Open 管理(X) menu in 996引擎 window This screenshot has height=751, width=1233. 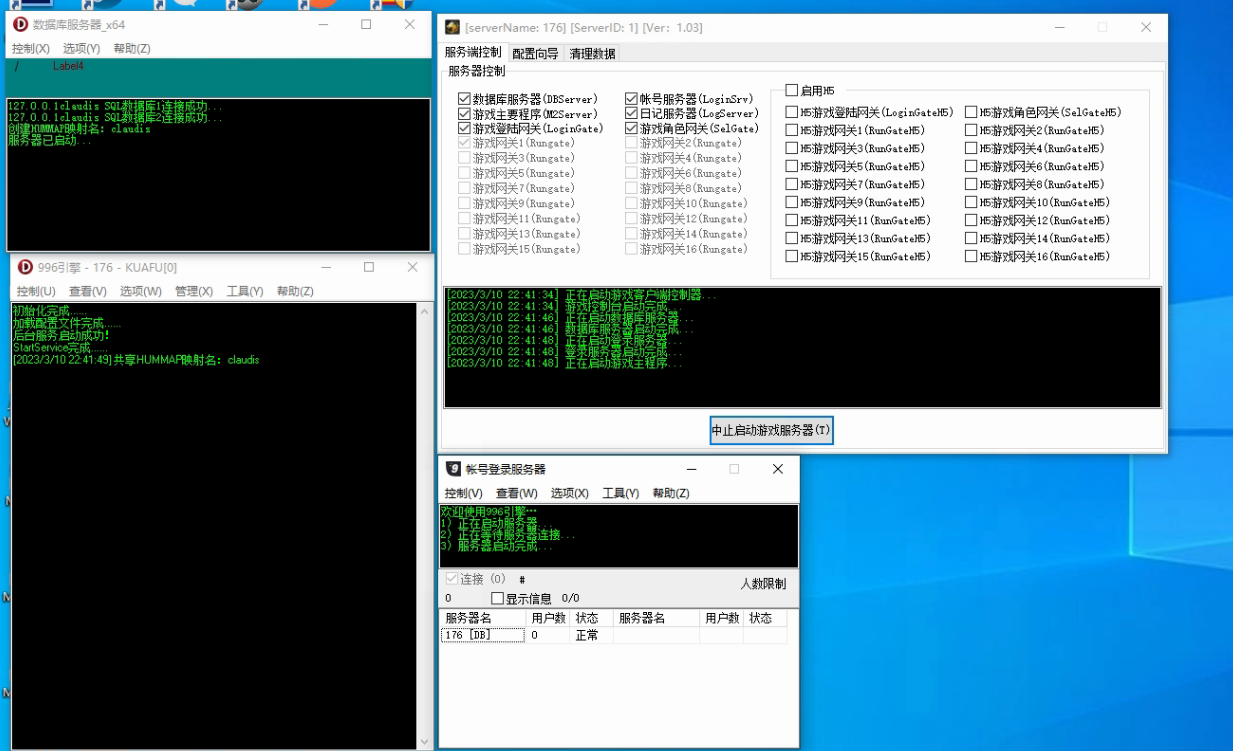coord(194,292)
